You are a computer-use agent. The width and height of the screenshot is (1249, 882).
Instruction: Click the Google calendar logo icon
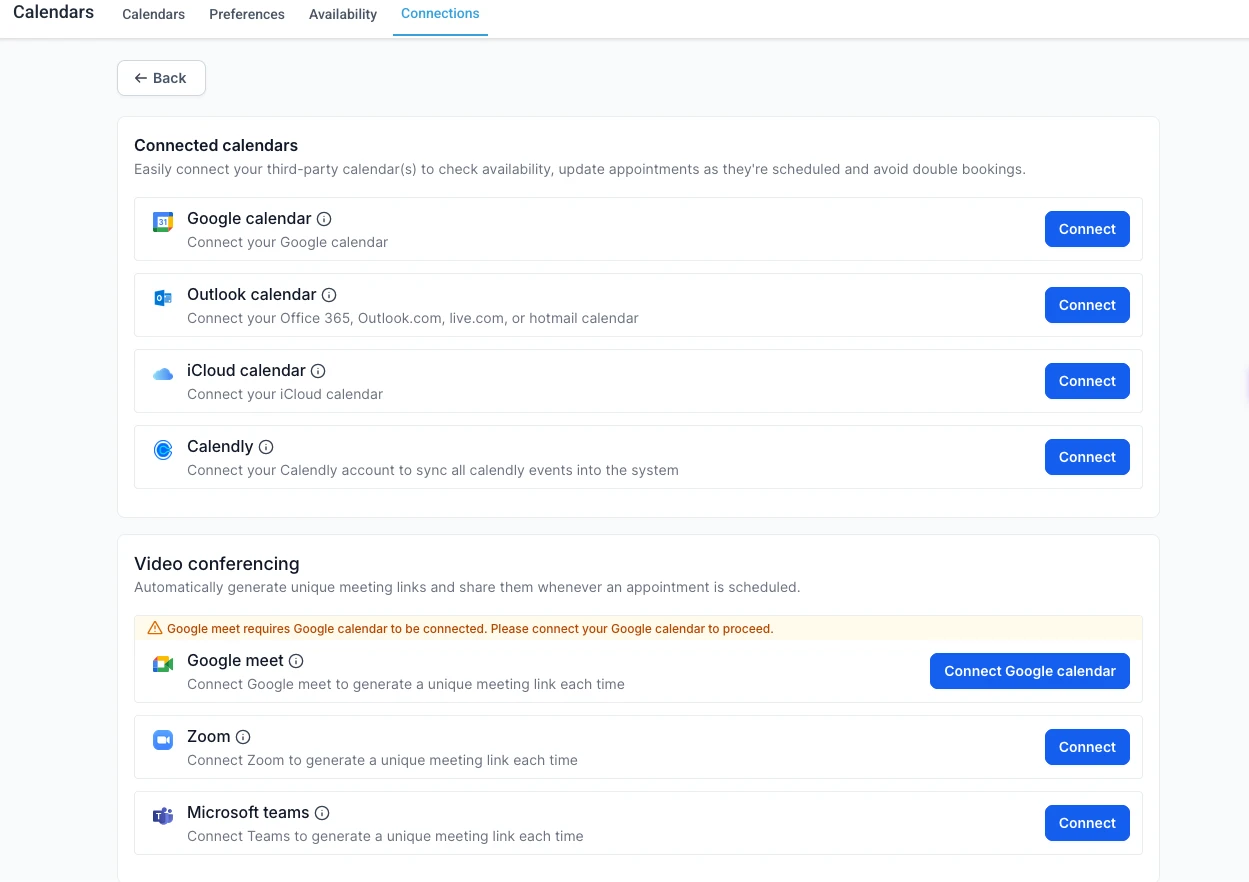[x=163, y=222]
